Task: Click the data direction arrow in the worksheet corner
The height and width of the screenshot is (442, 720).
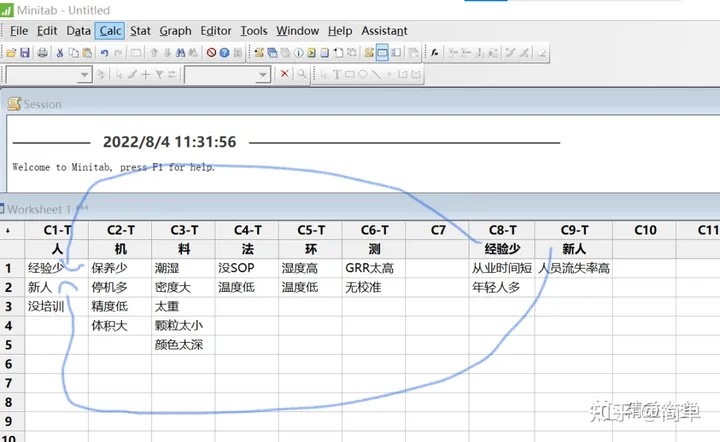Action: coord(8,230)
